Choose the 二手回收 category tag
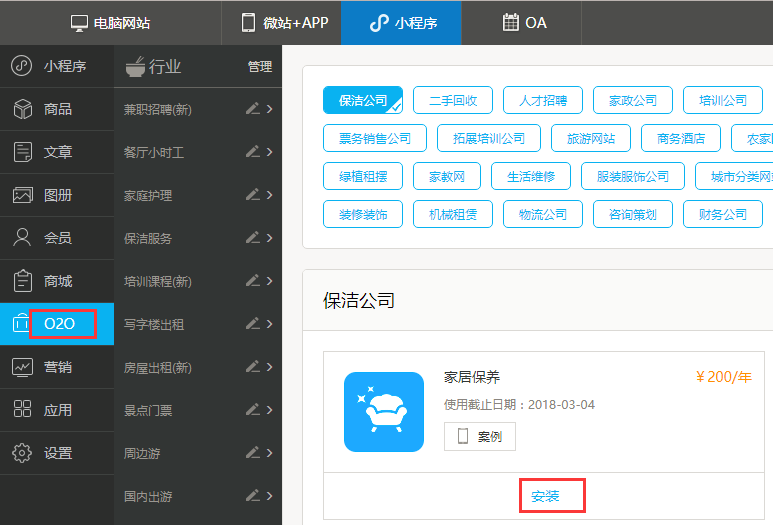Image resolution: width=773 pixels, height=525 pixels. [452, 101]
